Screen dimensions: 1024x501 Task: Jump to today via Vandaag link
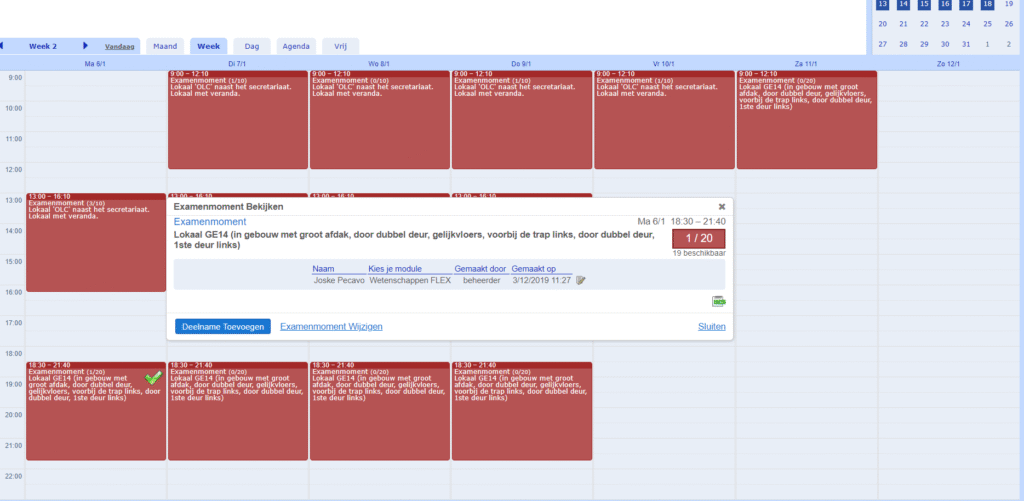(120, 47)
